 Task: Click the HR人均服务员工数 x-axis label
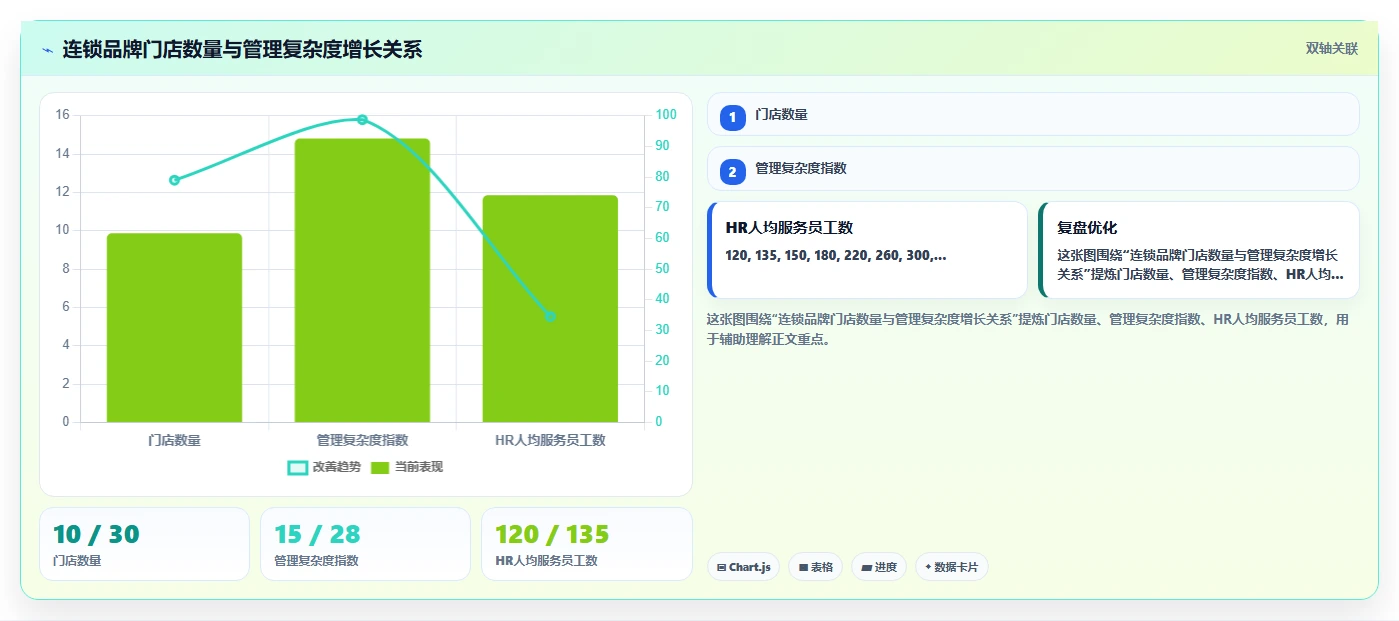(550, 440)
